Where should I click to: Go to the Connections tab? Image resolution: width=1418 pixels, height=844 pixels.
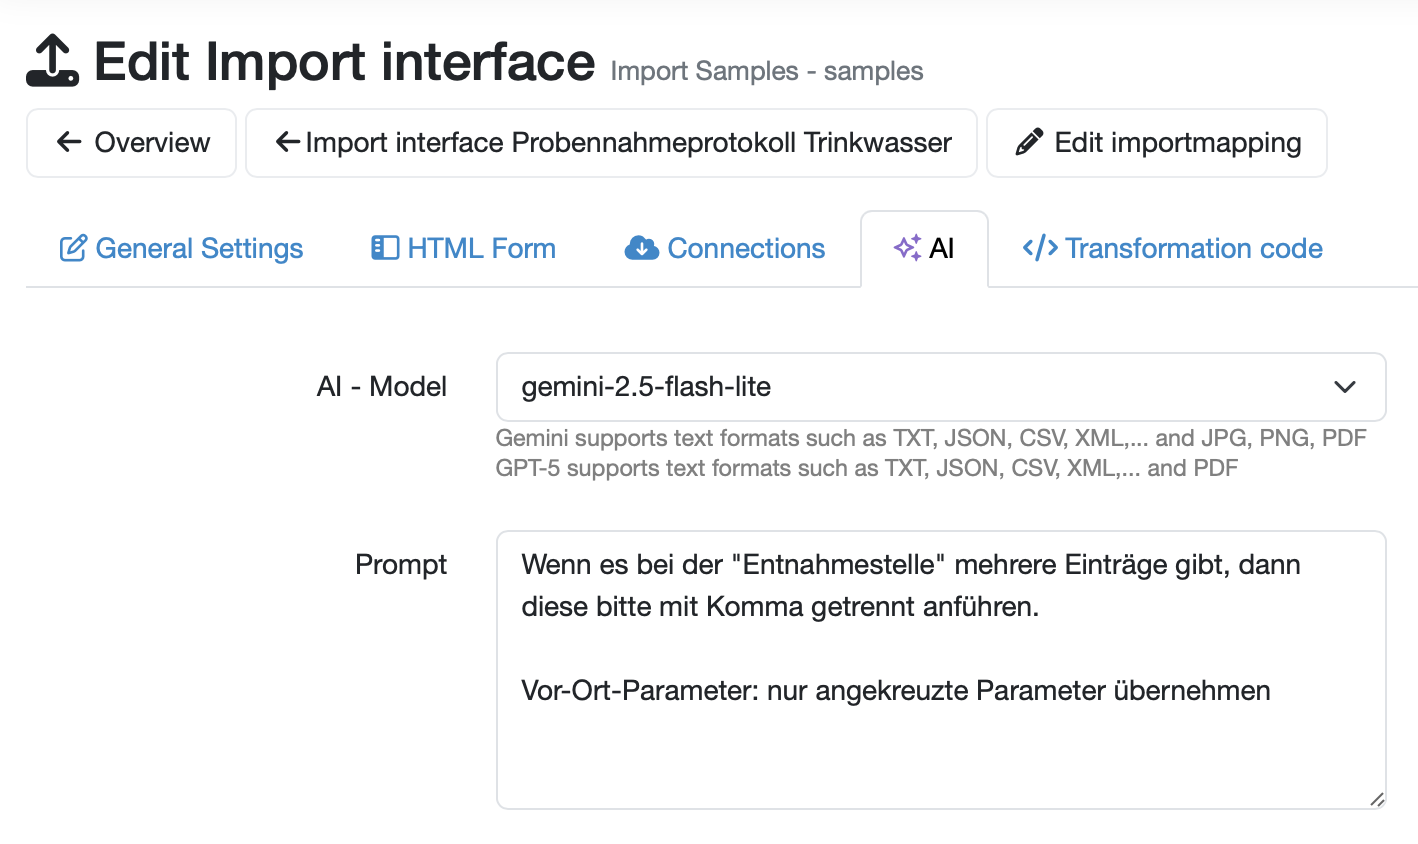pyautogui.click(x=746, y=248)
